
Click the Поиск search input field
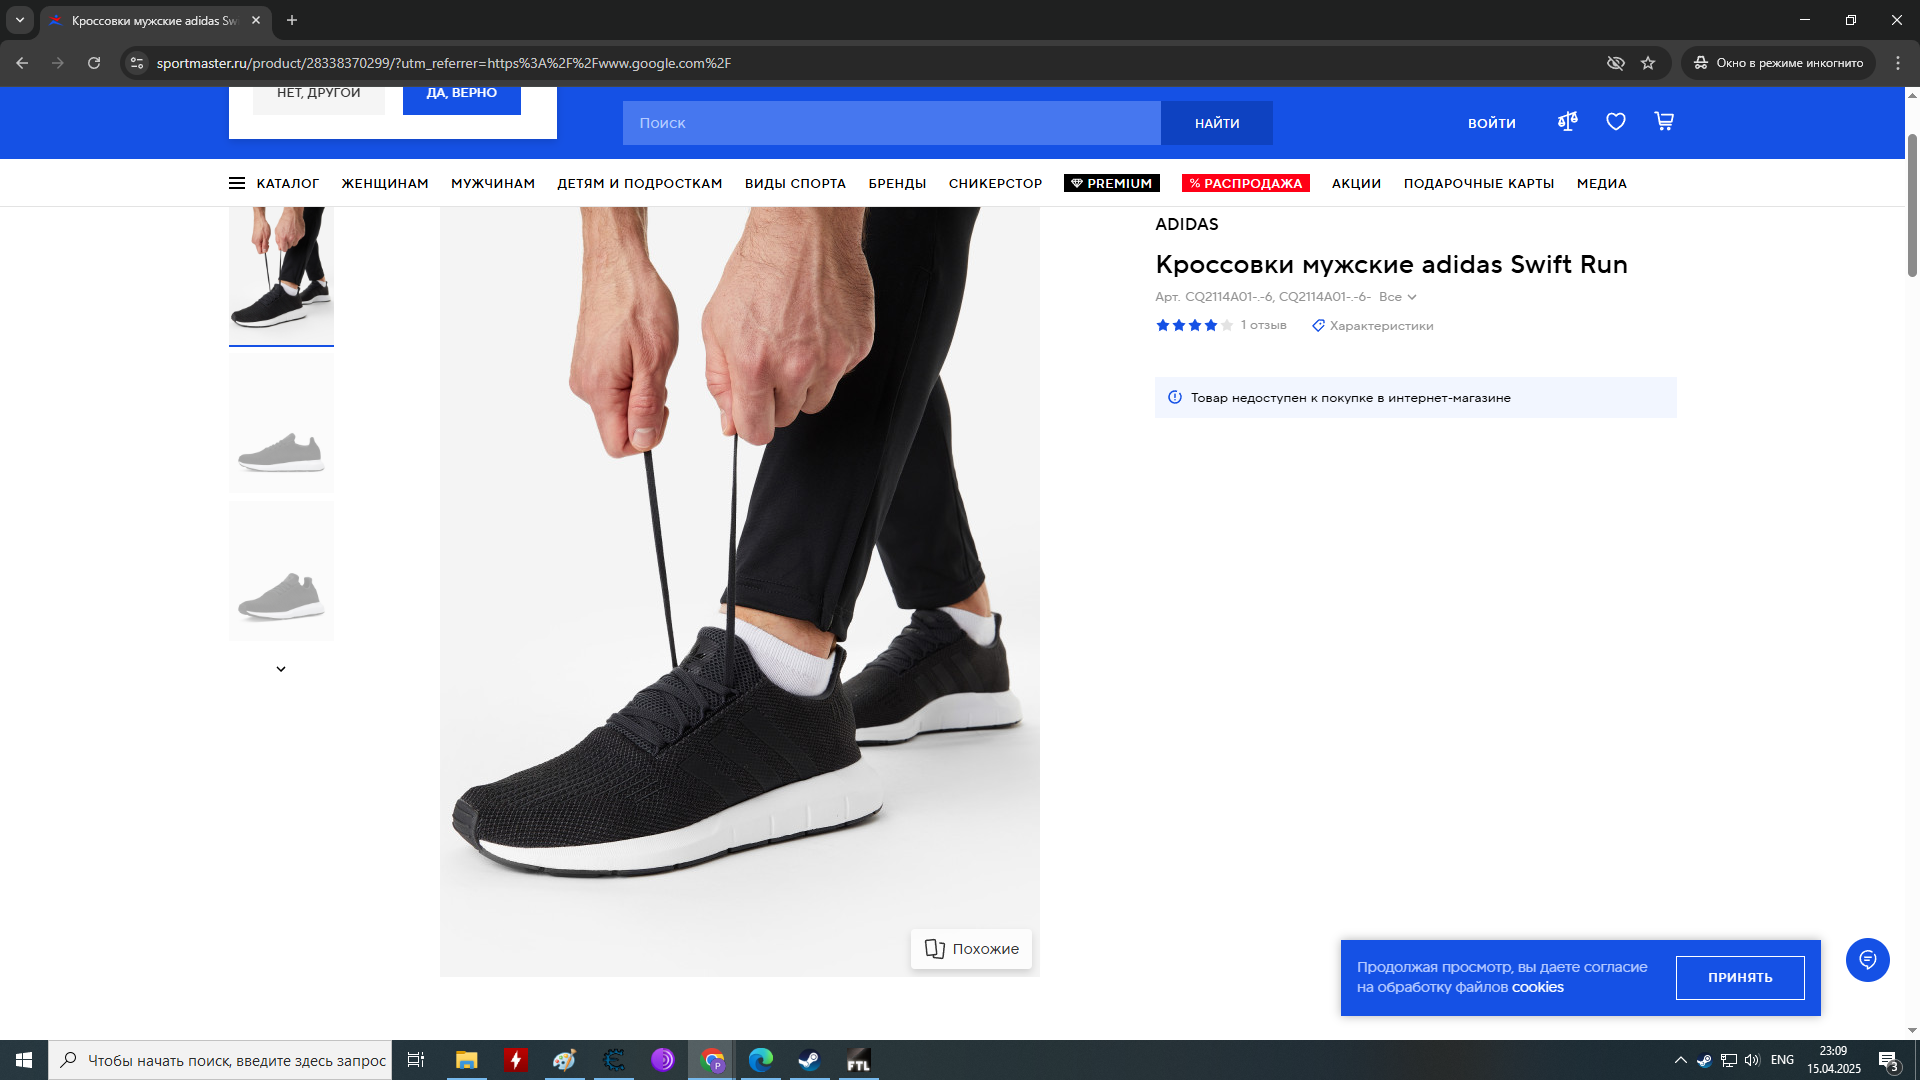tap(890, 123)
